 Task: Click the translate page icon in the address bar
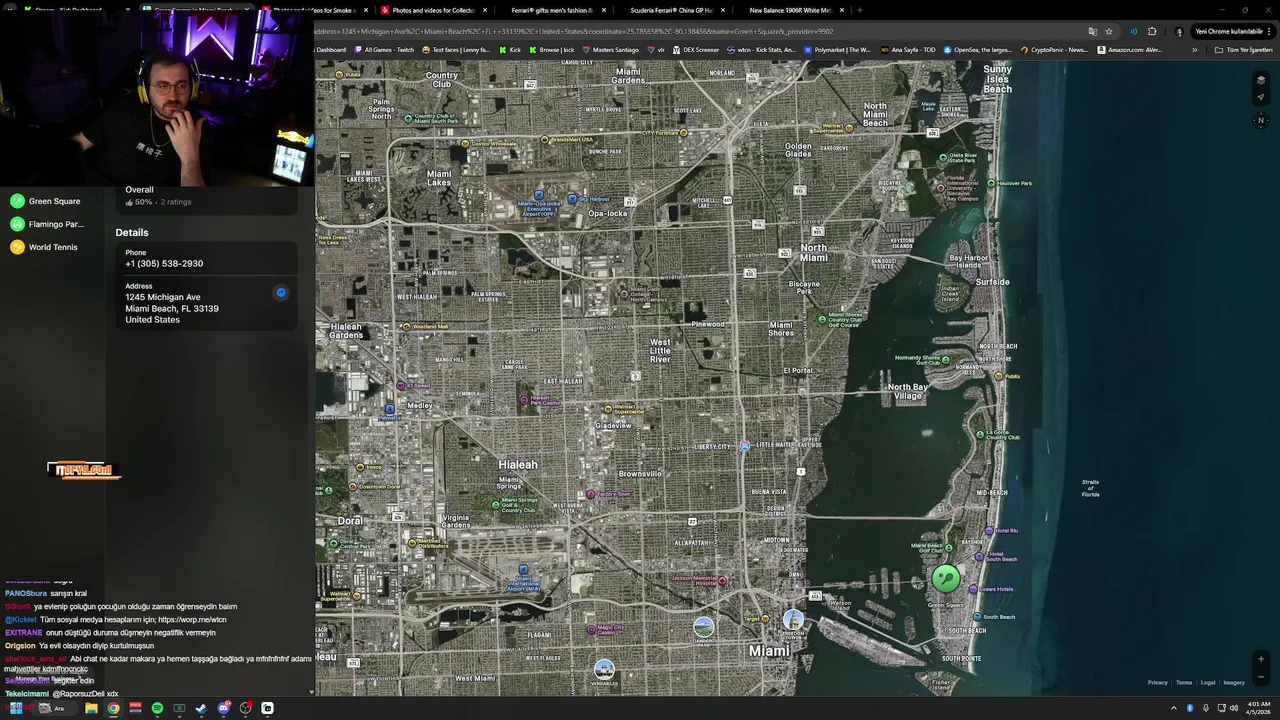1092,31
